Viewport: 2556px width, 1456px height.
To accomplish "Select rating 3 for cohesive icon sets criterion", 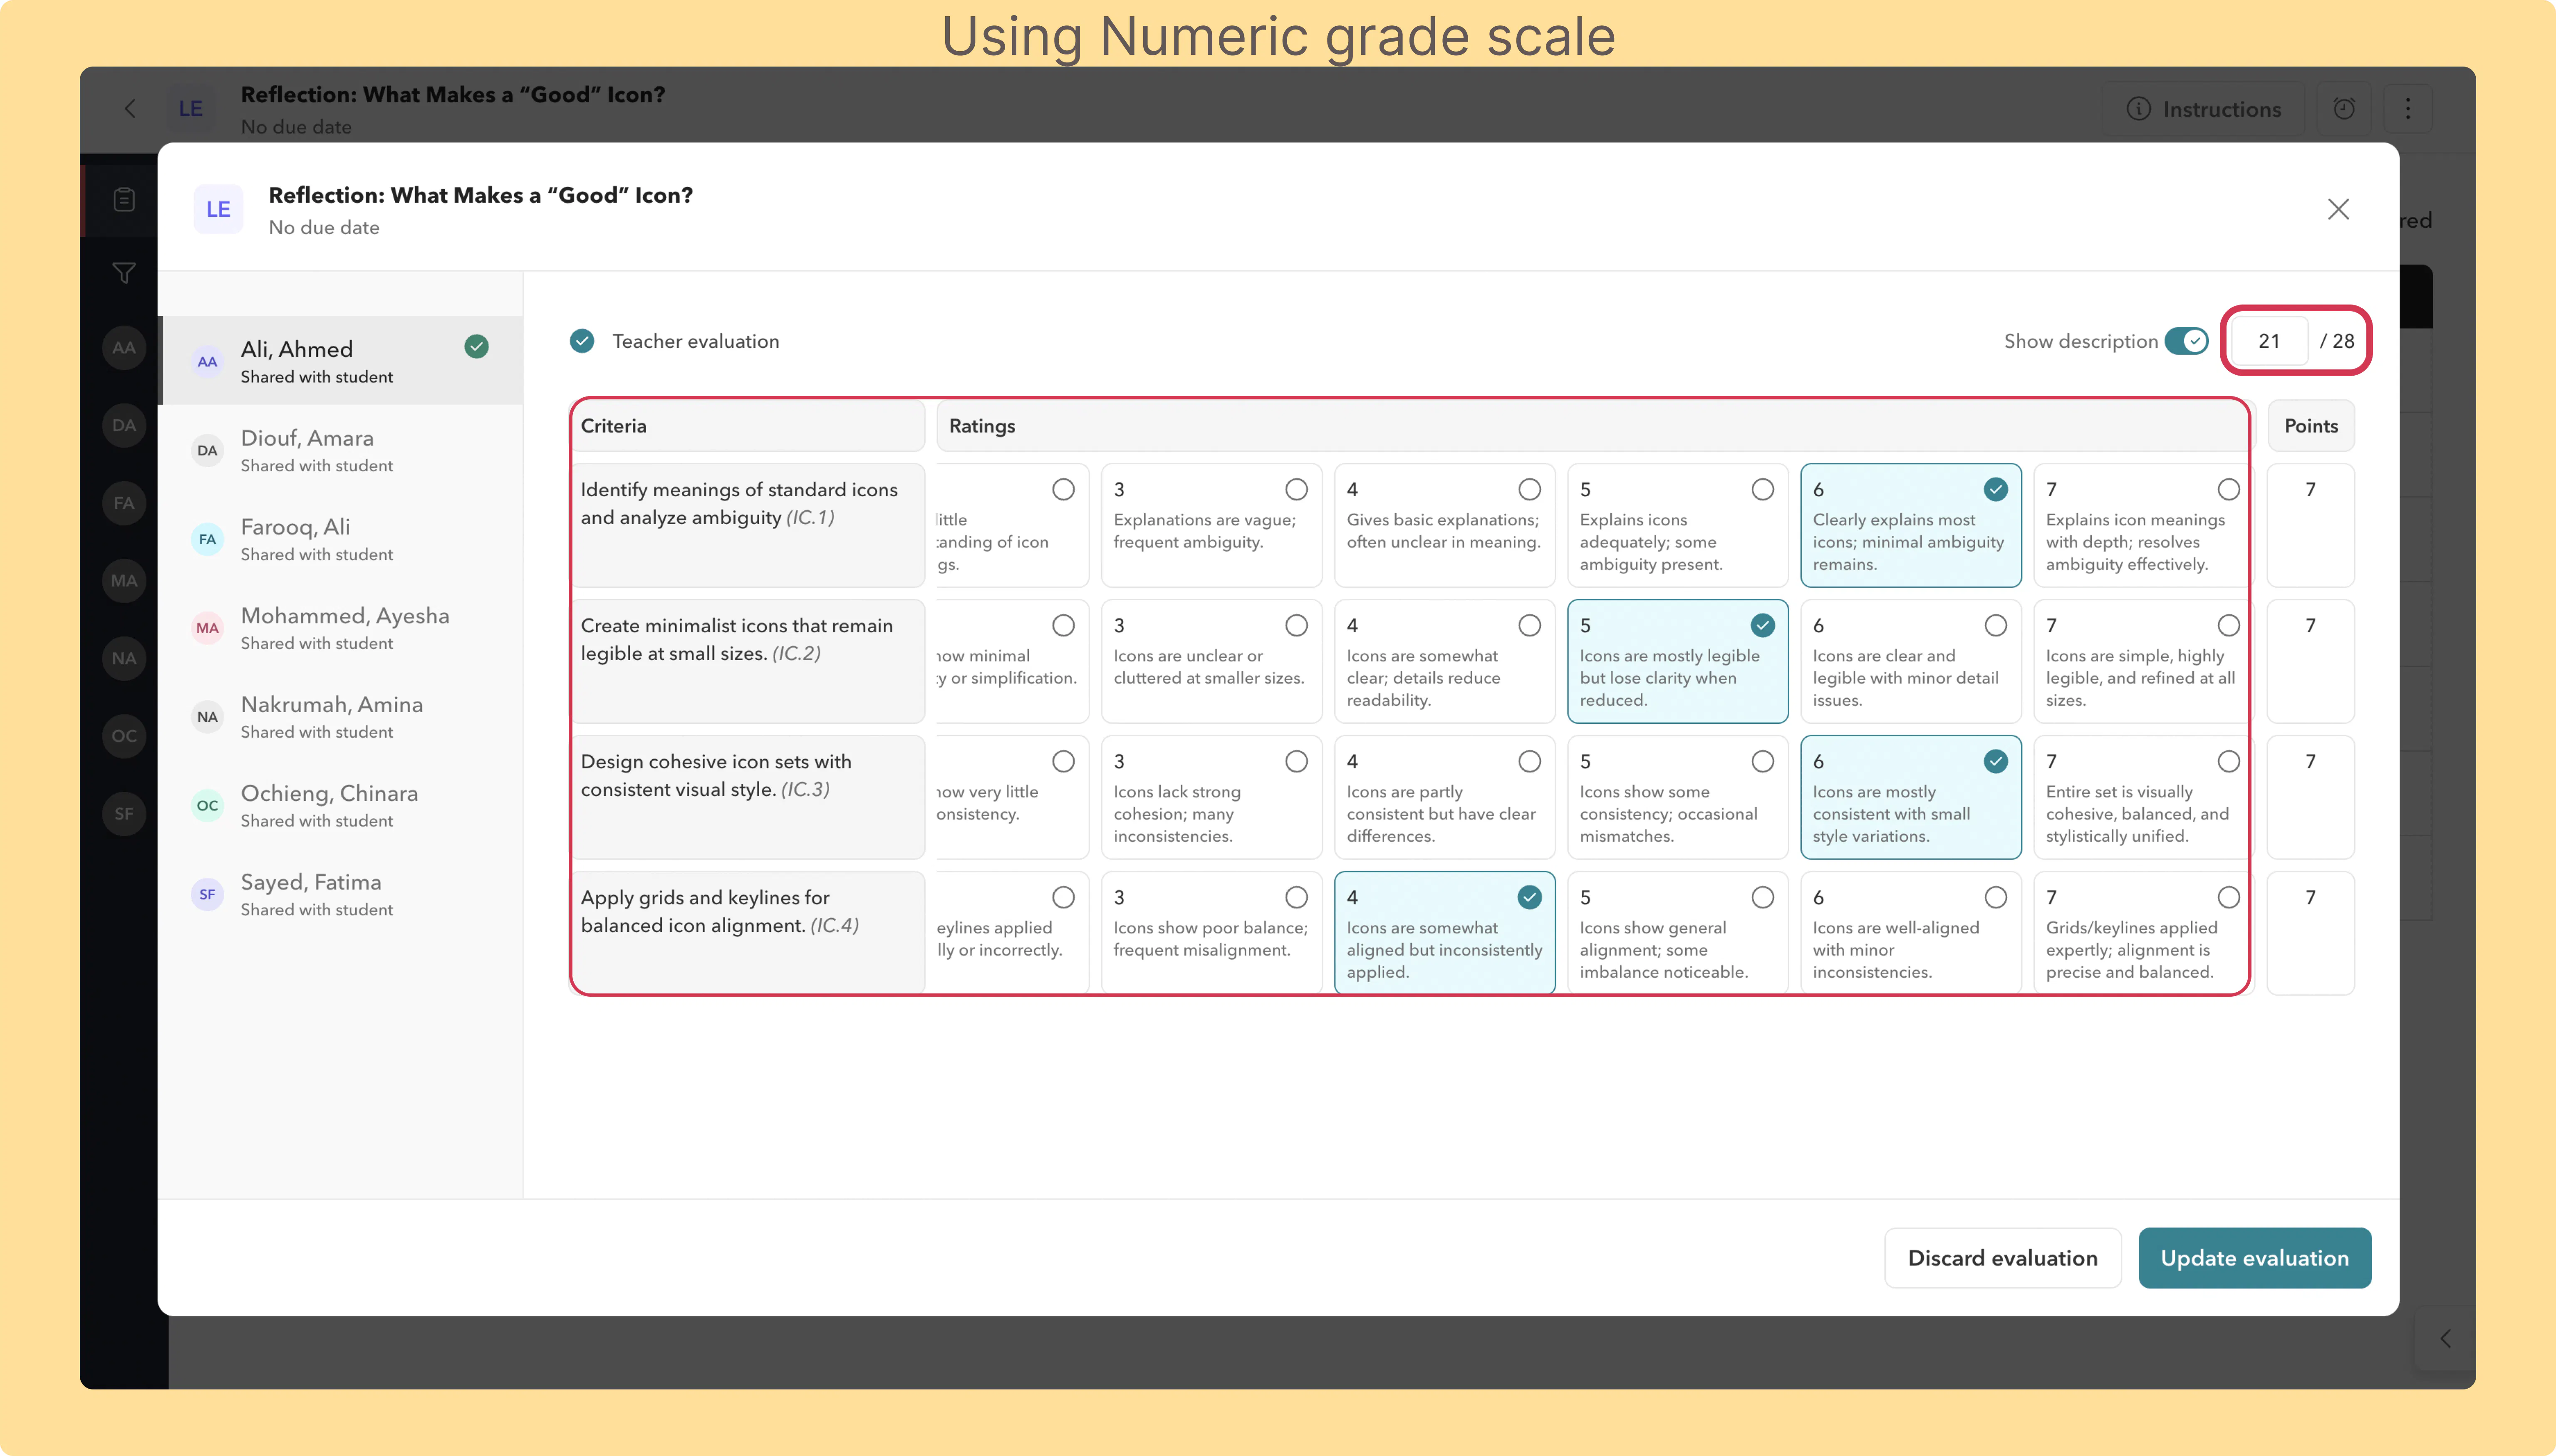I will point(1297,762).
